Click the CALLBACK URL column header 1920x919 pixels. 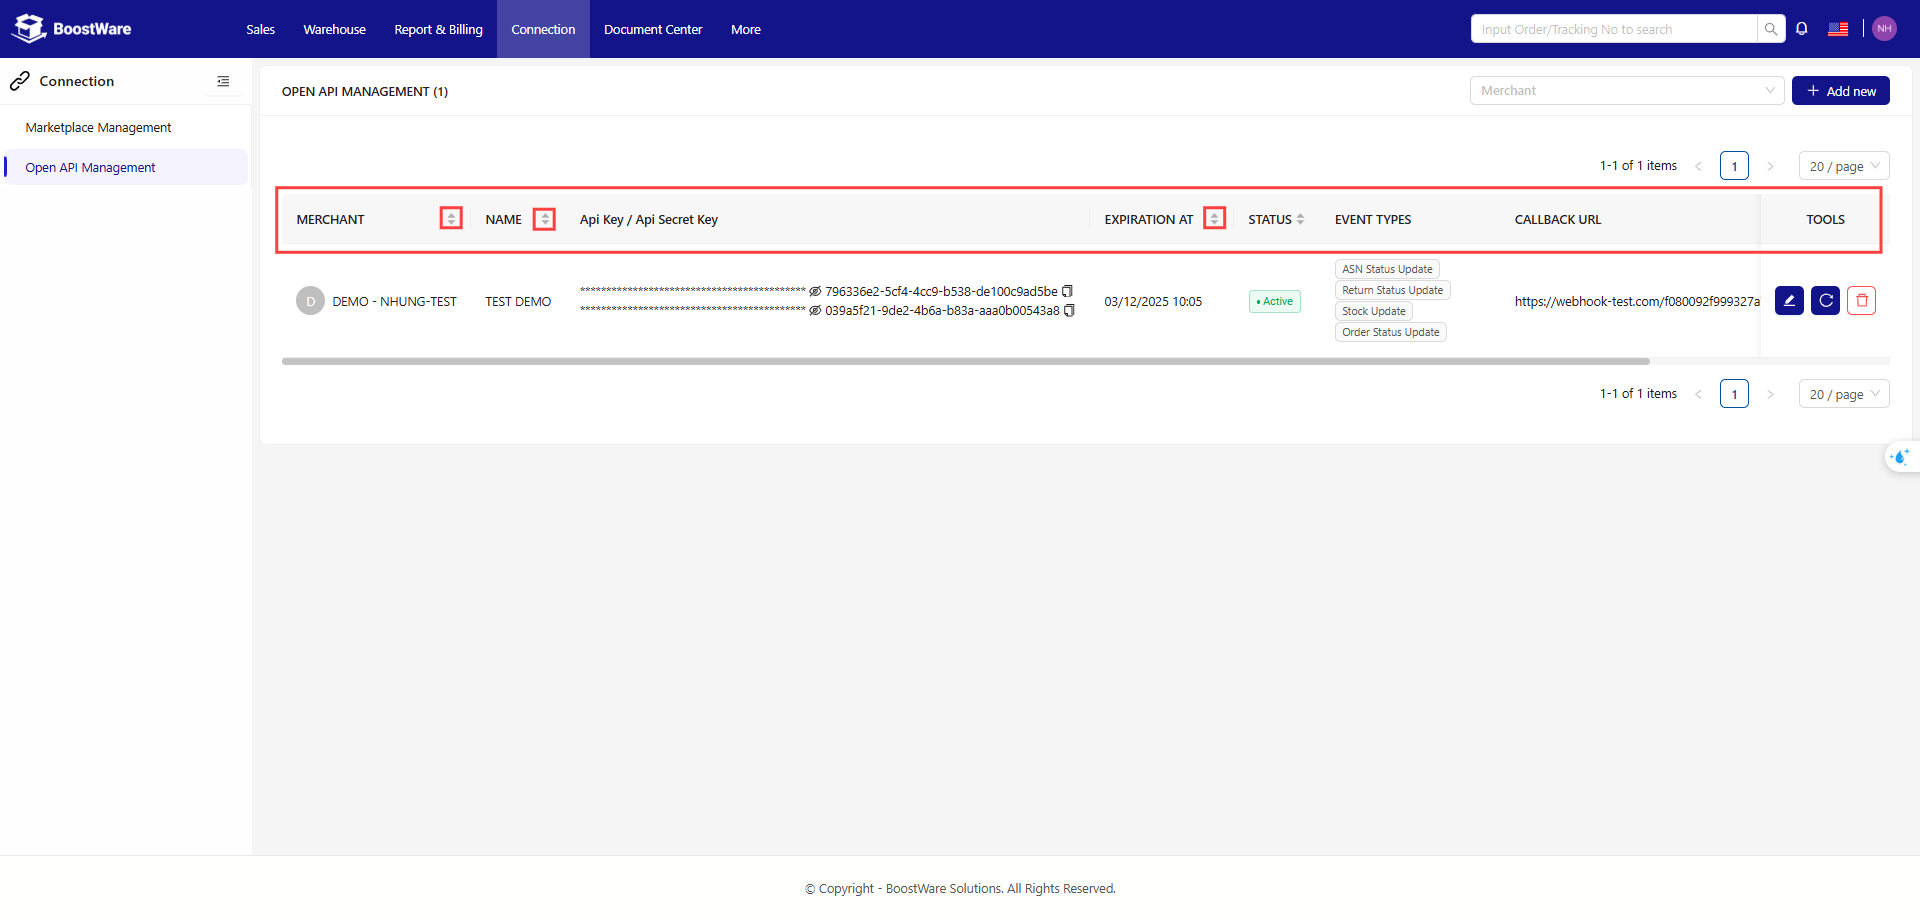point(1557,219)
